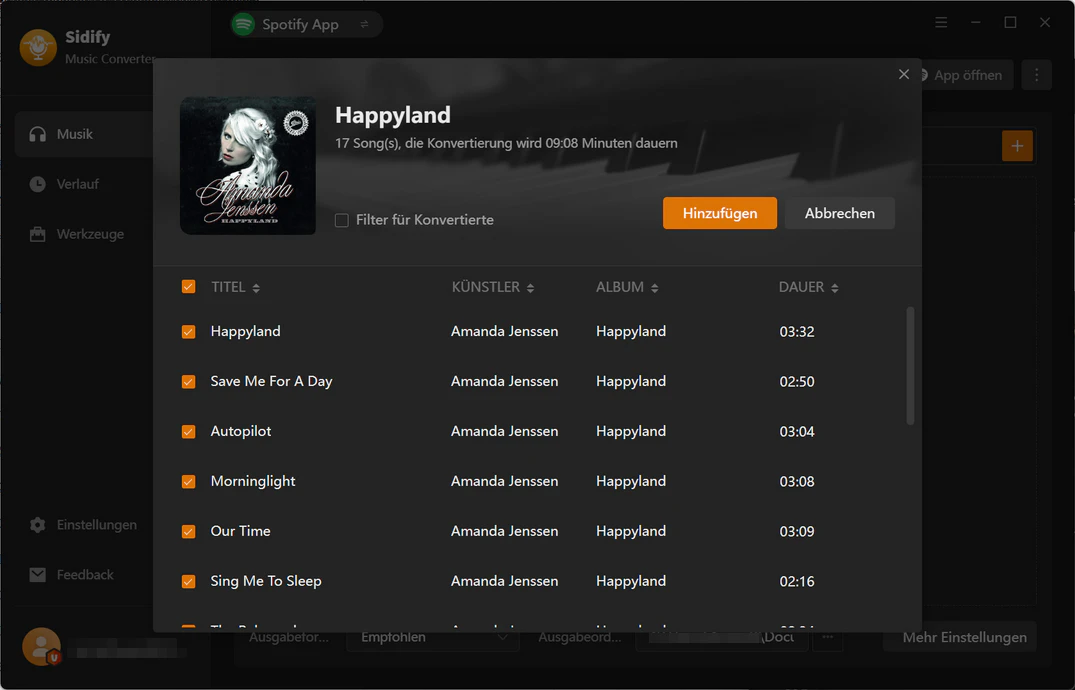This screenshot has height=690, width=1075.
Task: Toggle the select-all checkbox beside TITEL
Action: tap(189, 287)
